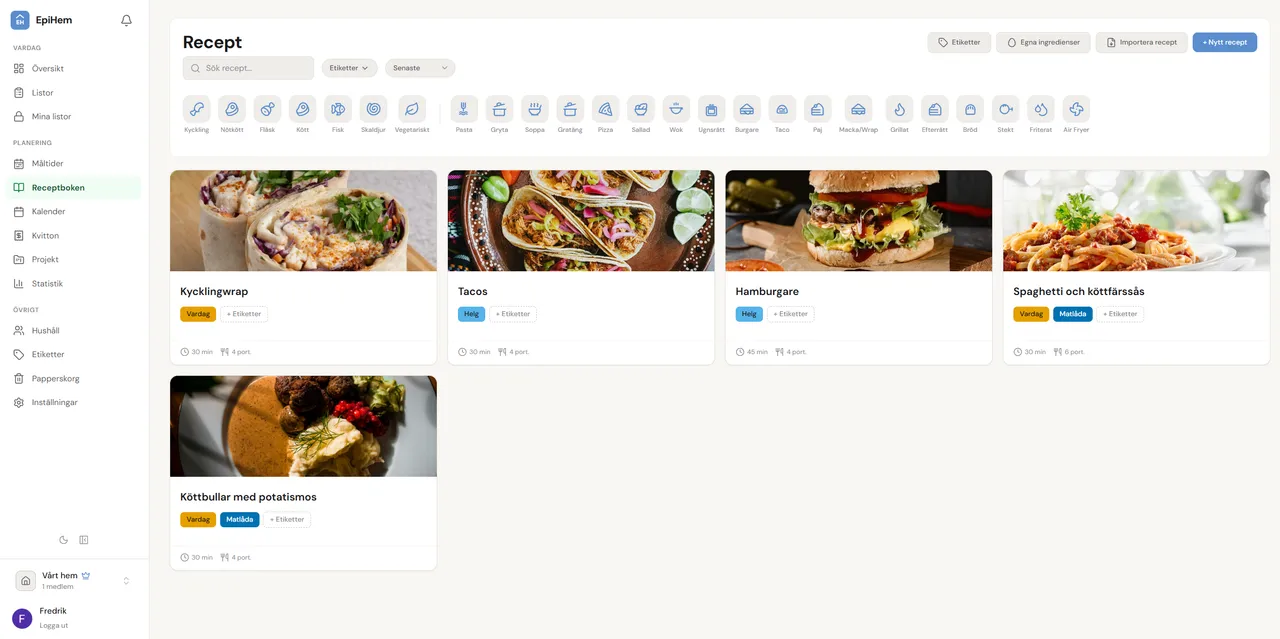Image resolution: width=1280 pixels, height=639 pixels.
Task: Click Logga ut link
Action: click(54, 625)
